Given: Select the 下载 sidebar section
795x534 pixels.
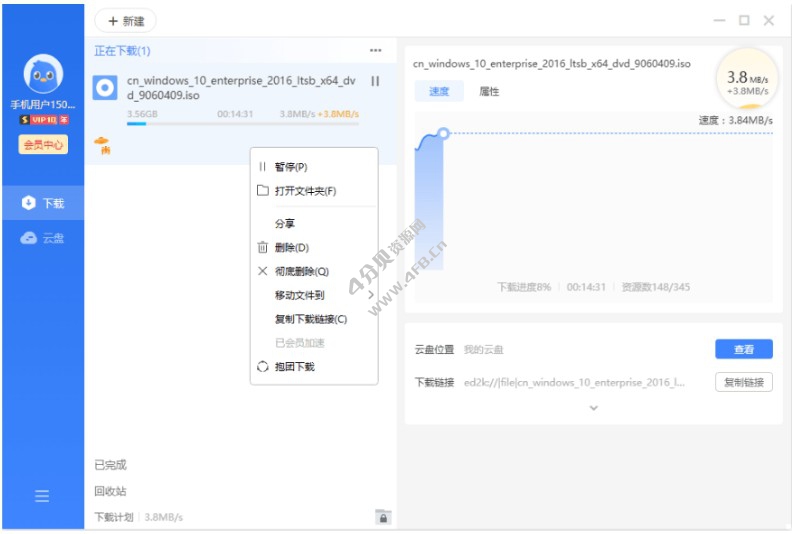Looking at the screenshot, I should (x=43, y=203).
